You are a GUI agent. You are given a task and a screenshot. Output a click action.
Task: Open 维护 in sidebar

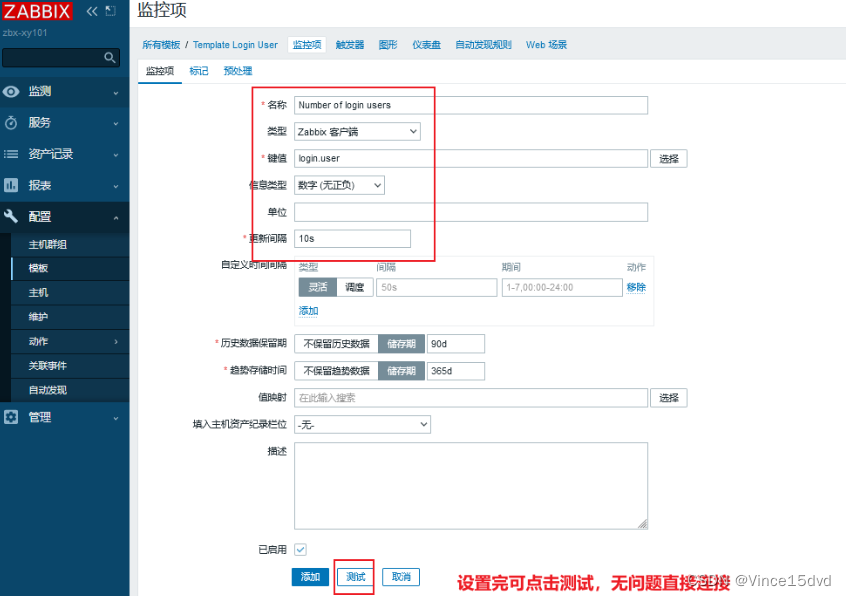[38, 317]
